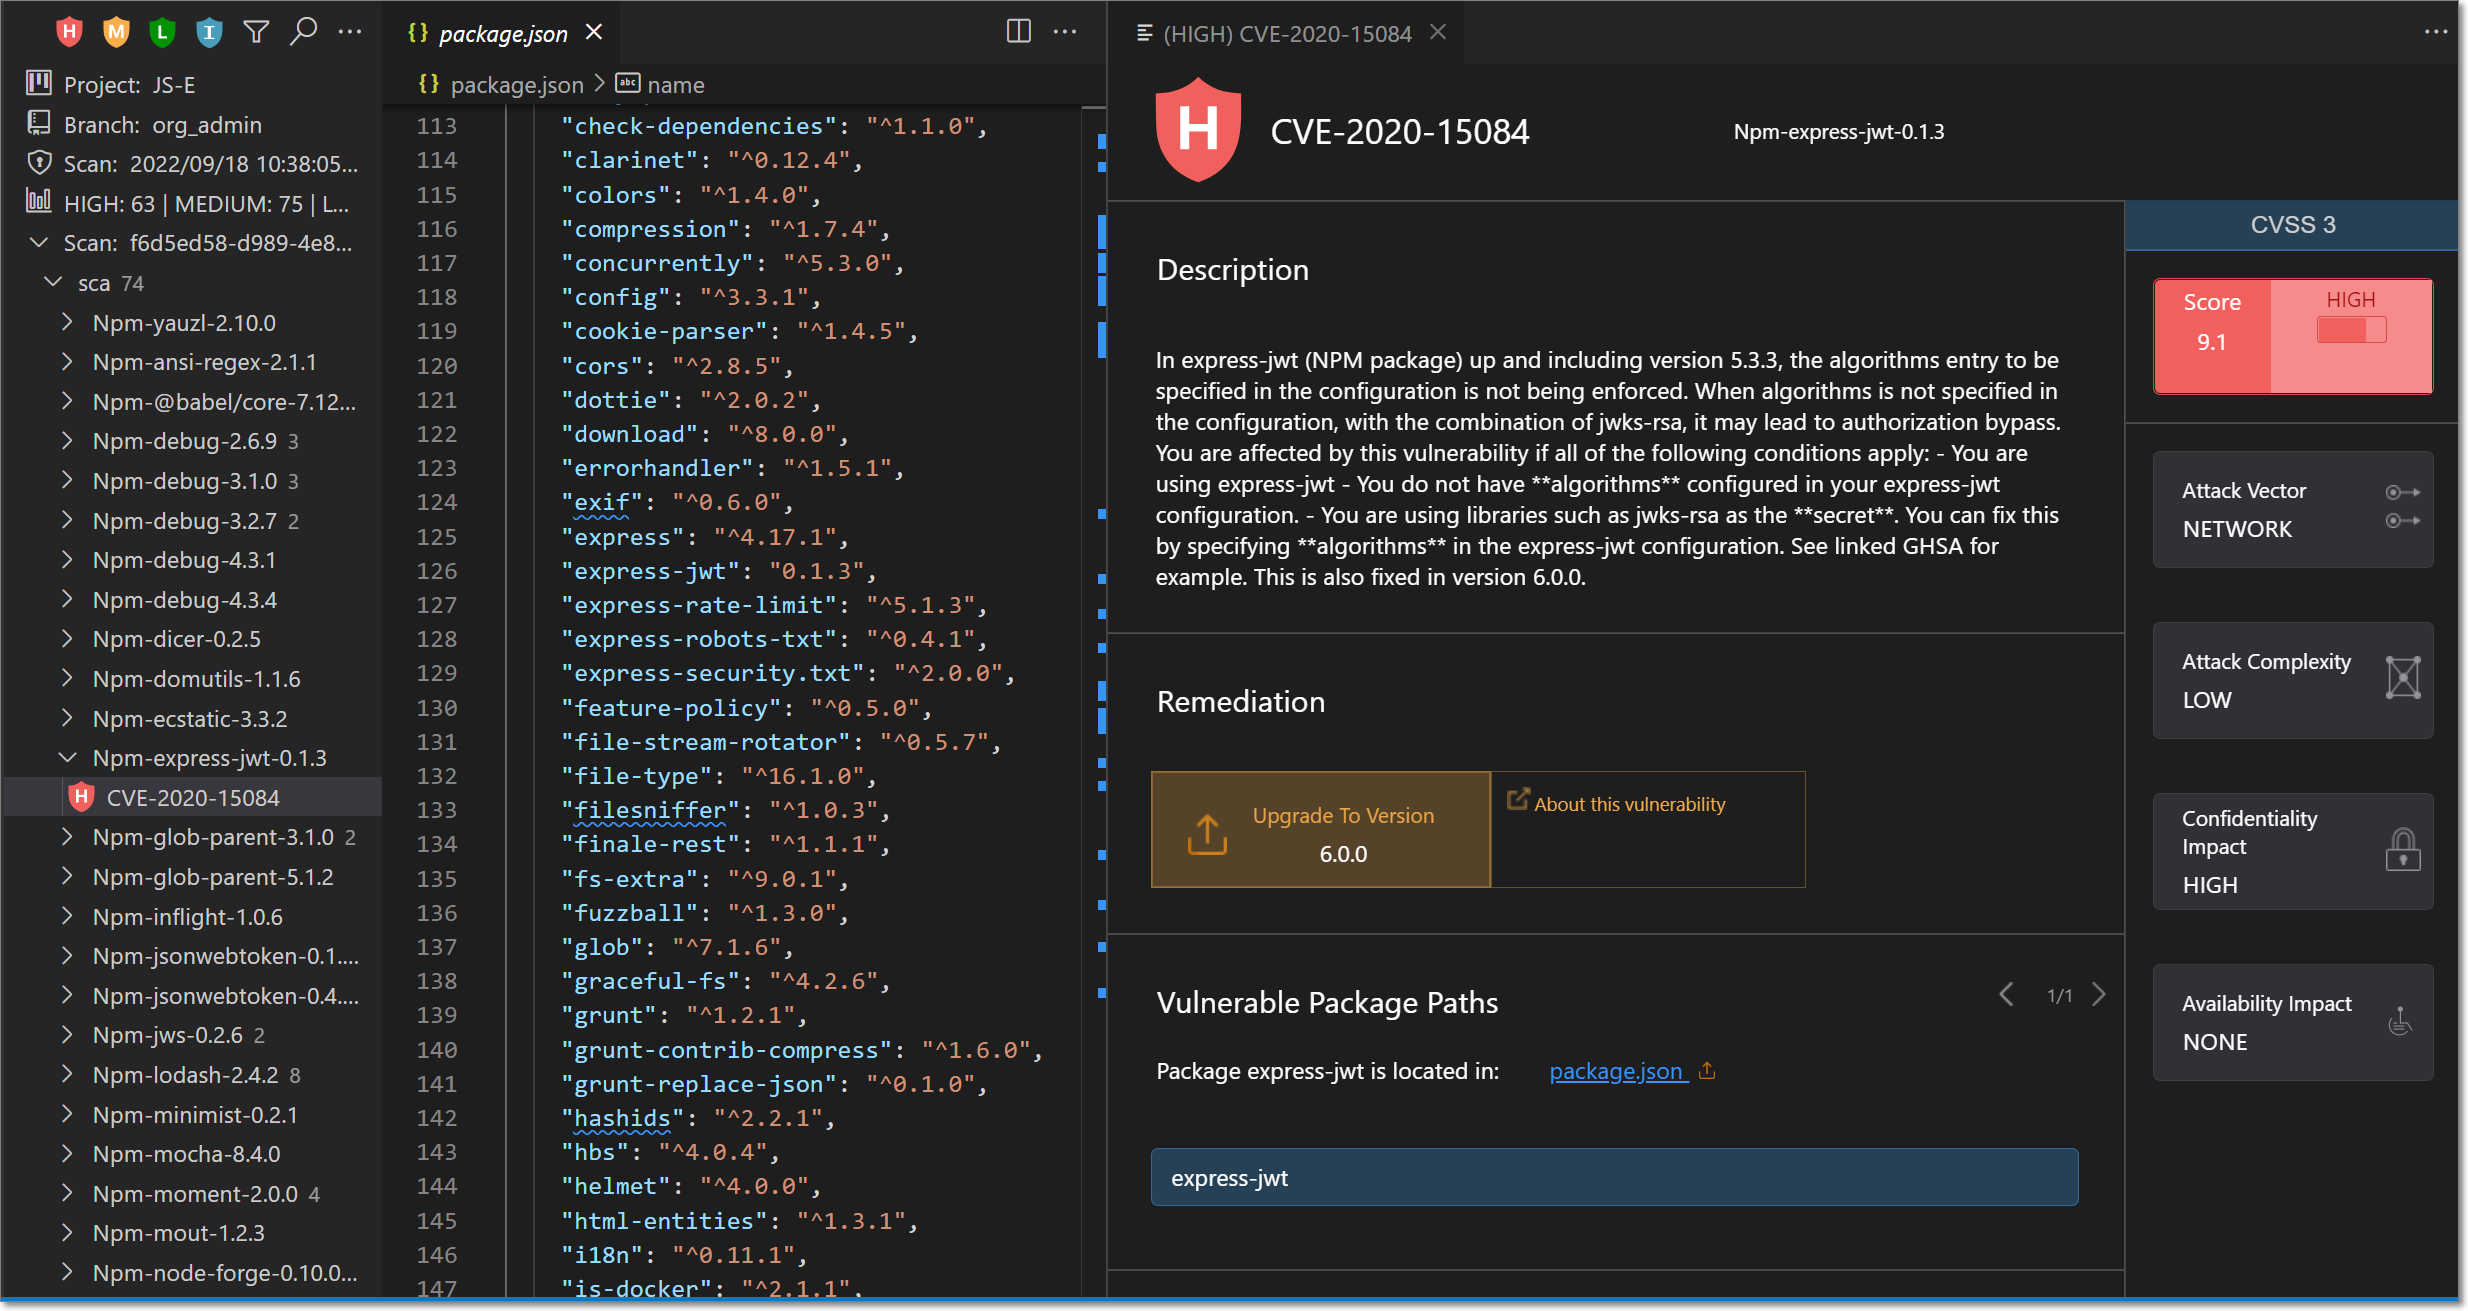Go to next vulnerable package path

click(2099, 994)
